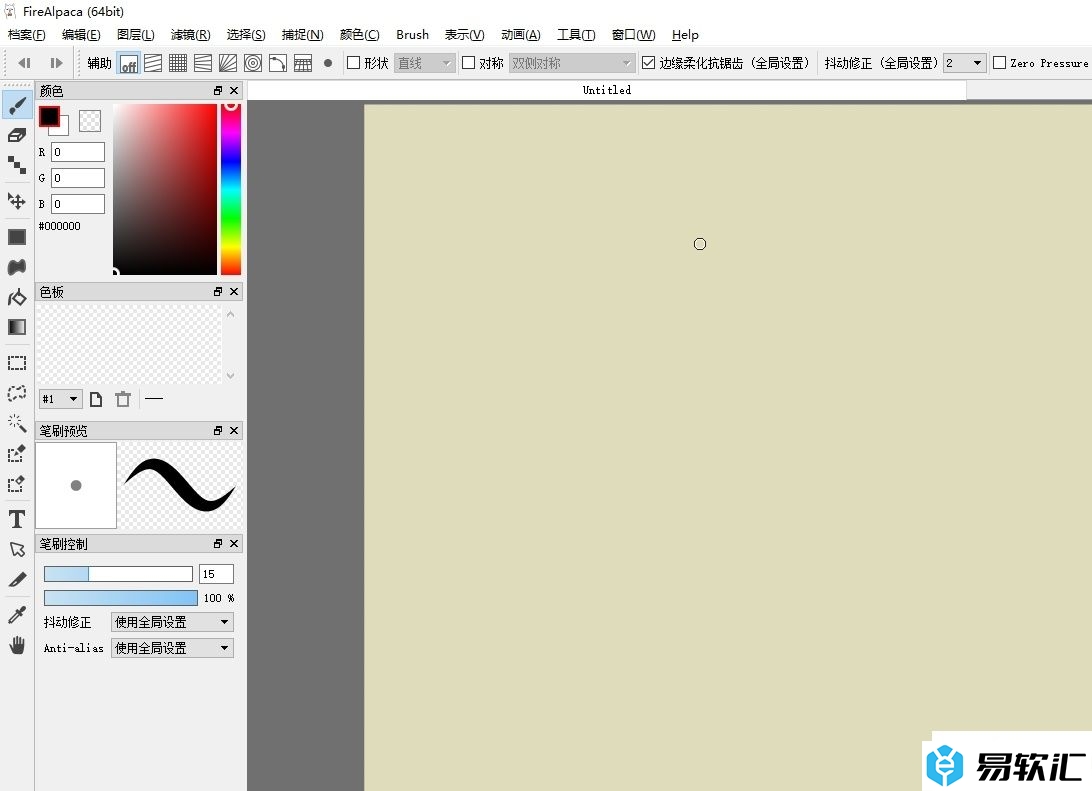Click the R color value input field

pos(78,152)
